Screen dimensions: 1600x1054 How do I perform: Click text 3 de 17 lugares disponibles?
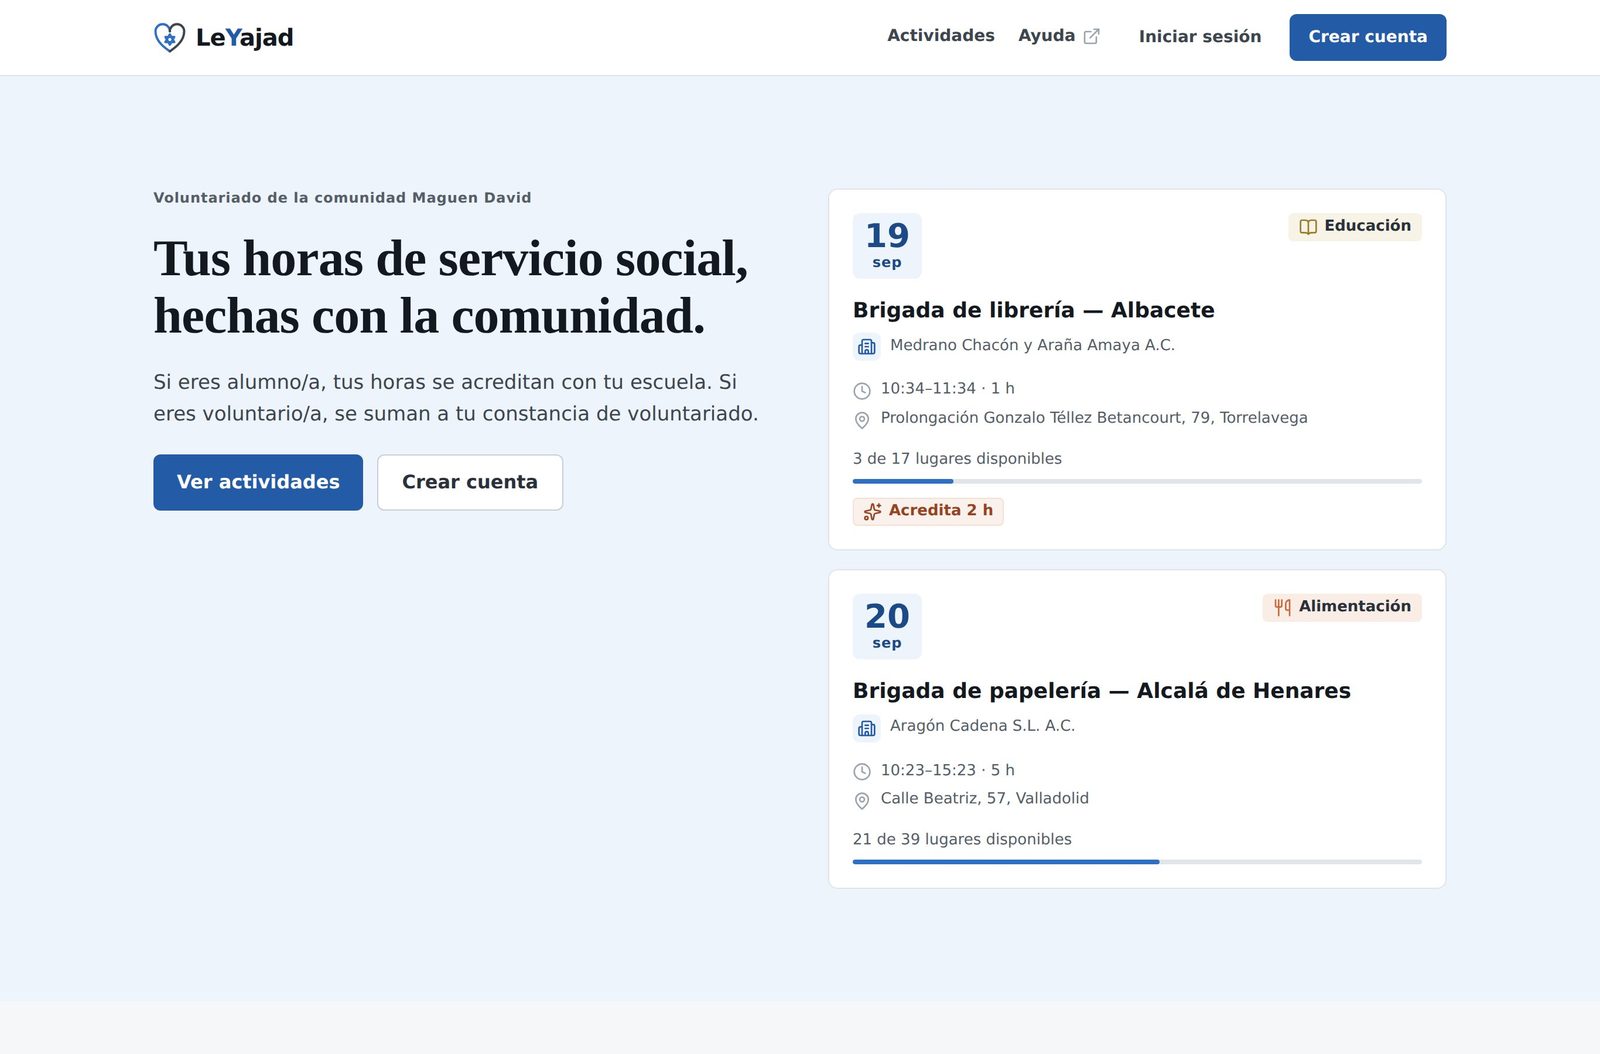pos(957,459)
